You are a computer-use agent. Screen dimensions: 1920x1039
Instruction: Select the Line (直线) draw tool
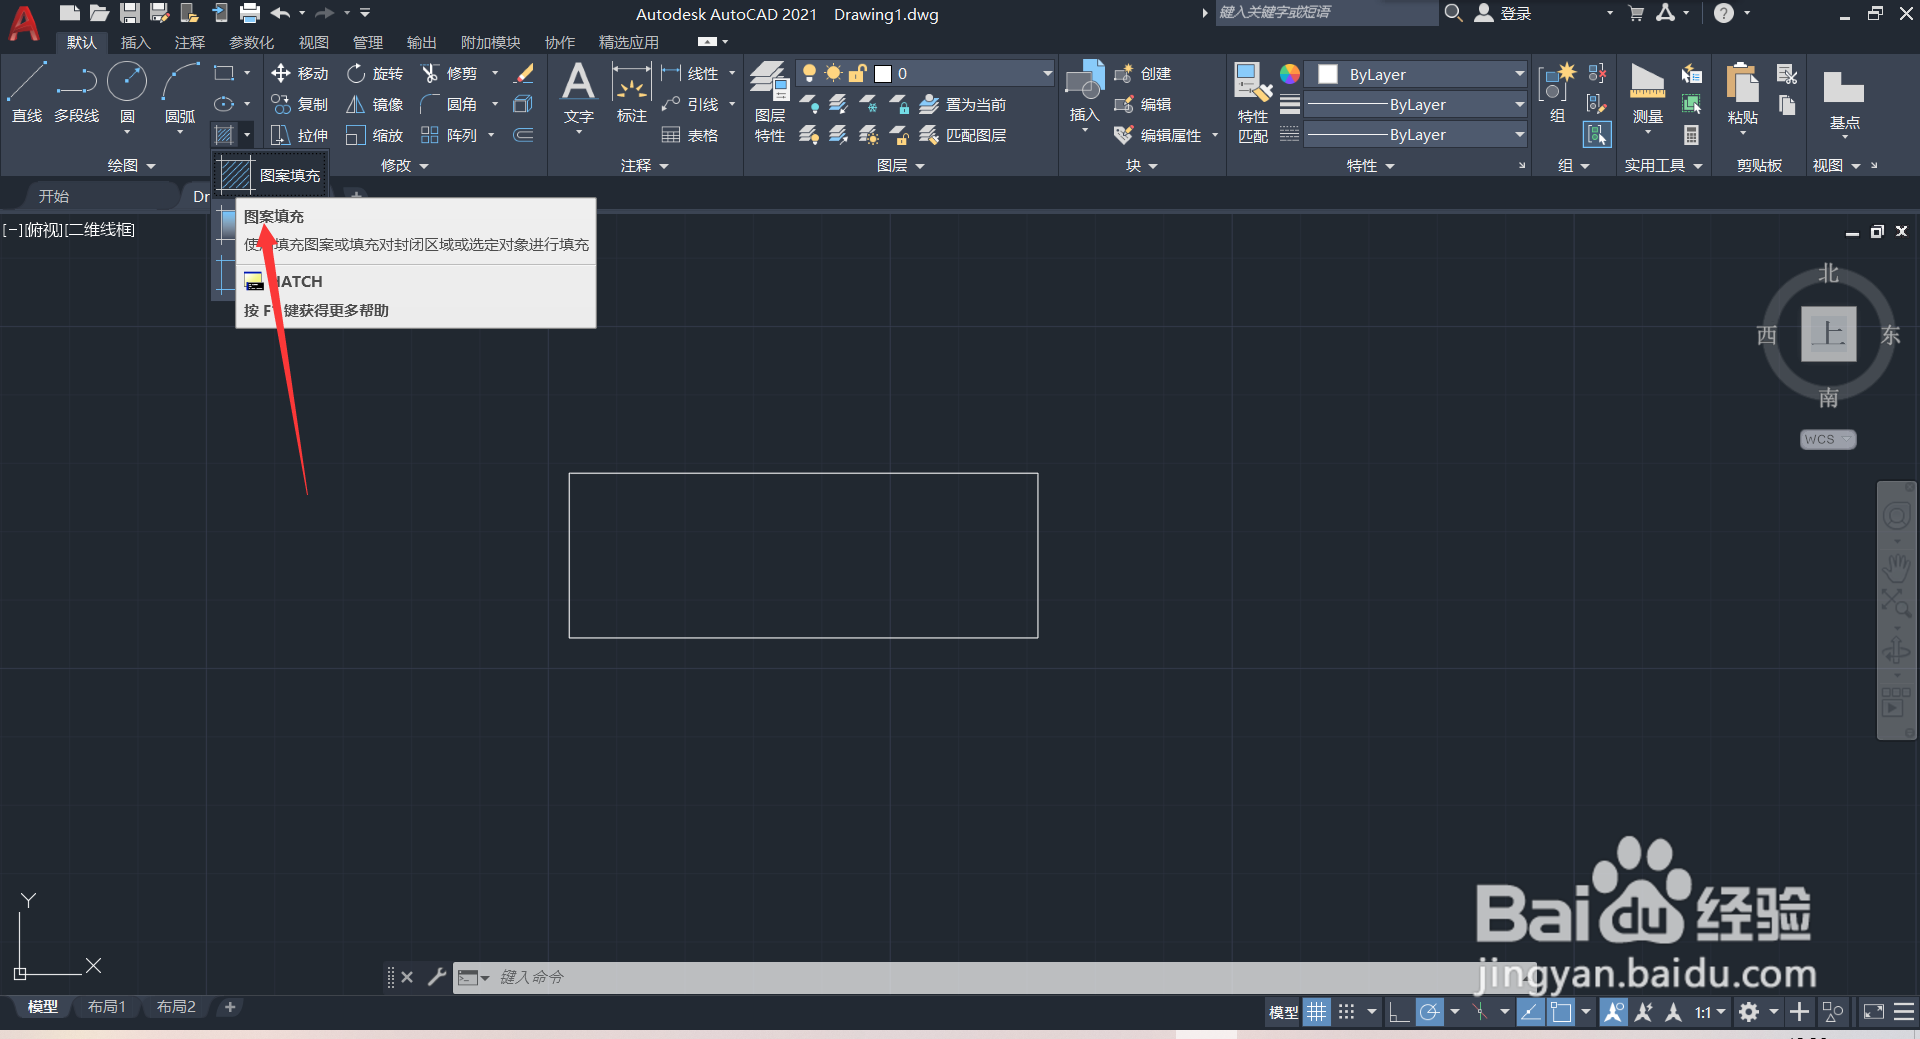(27, 92)
